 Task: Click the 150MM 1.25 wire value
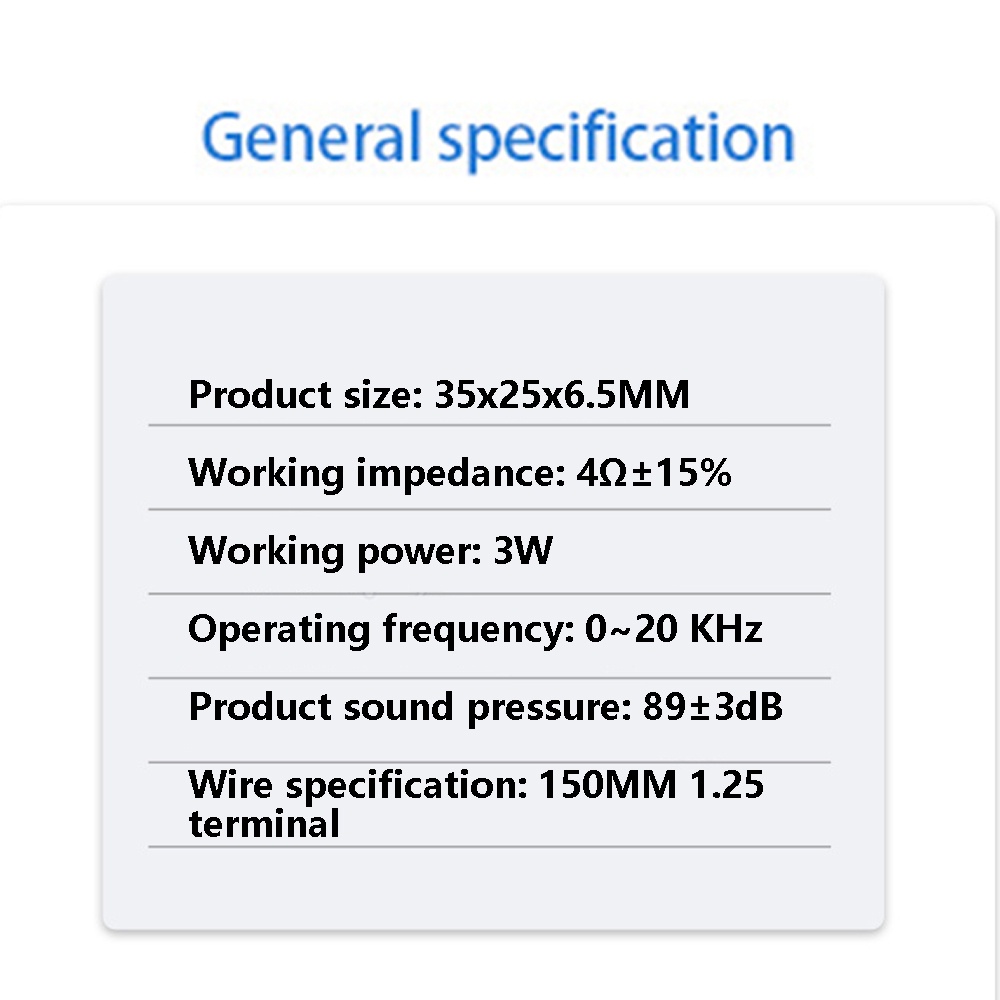651,784
